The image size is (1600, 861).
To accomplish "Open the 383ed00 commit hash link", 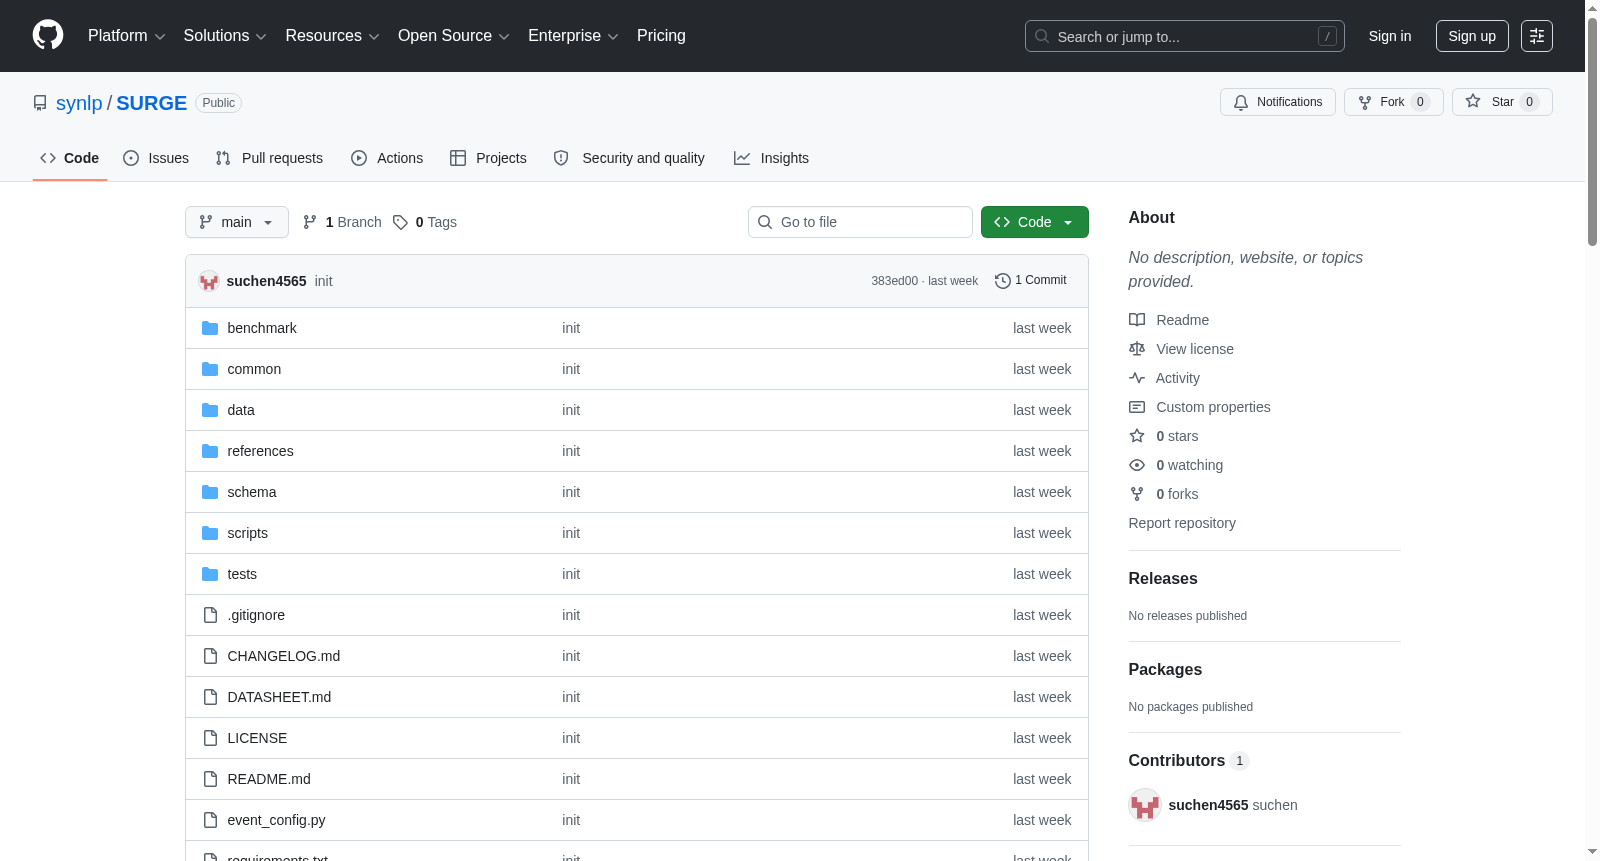I will point(894,281).
